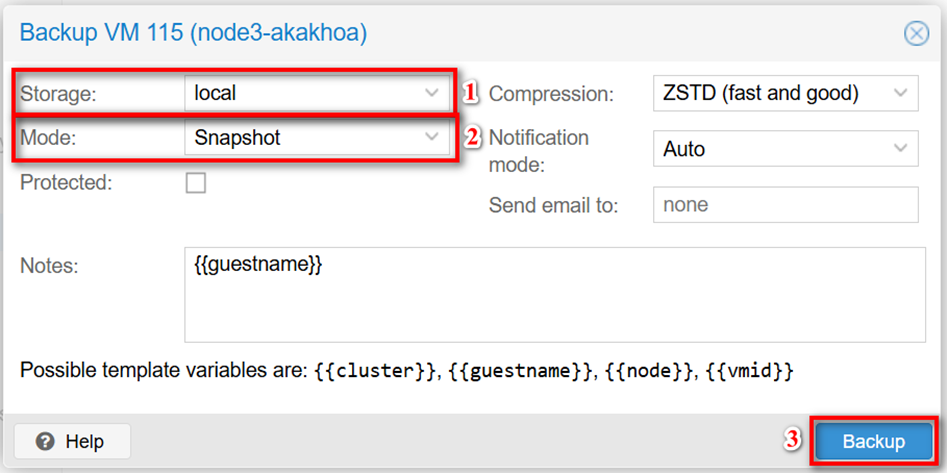Click the Help button text
The height and width of the screenshot is (473, 947).
[84, 441]
